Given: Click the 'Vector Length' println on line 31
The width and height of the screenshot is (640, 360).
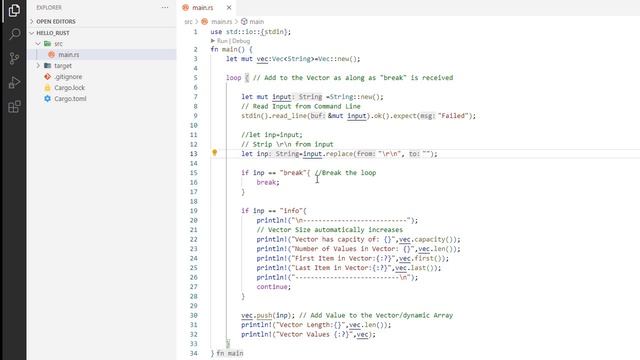Looking at the screenshot, I should [316, 324].
